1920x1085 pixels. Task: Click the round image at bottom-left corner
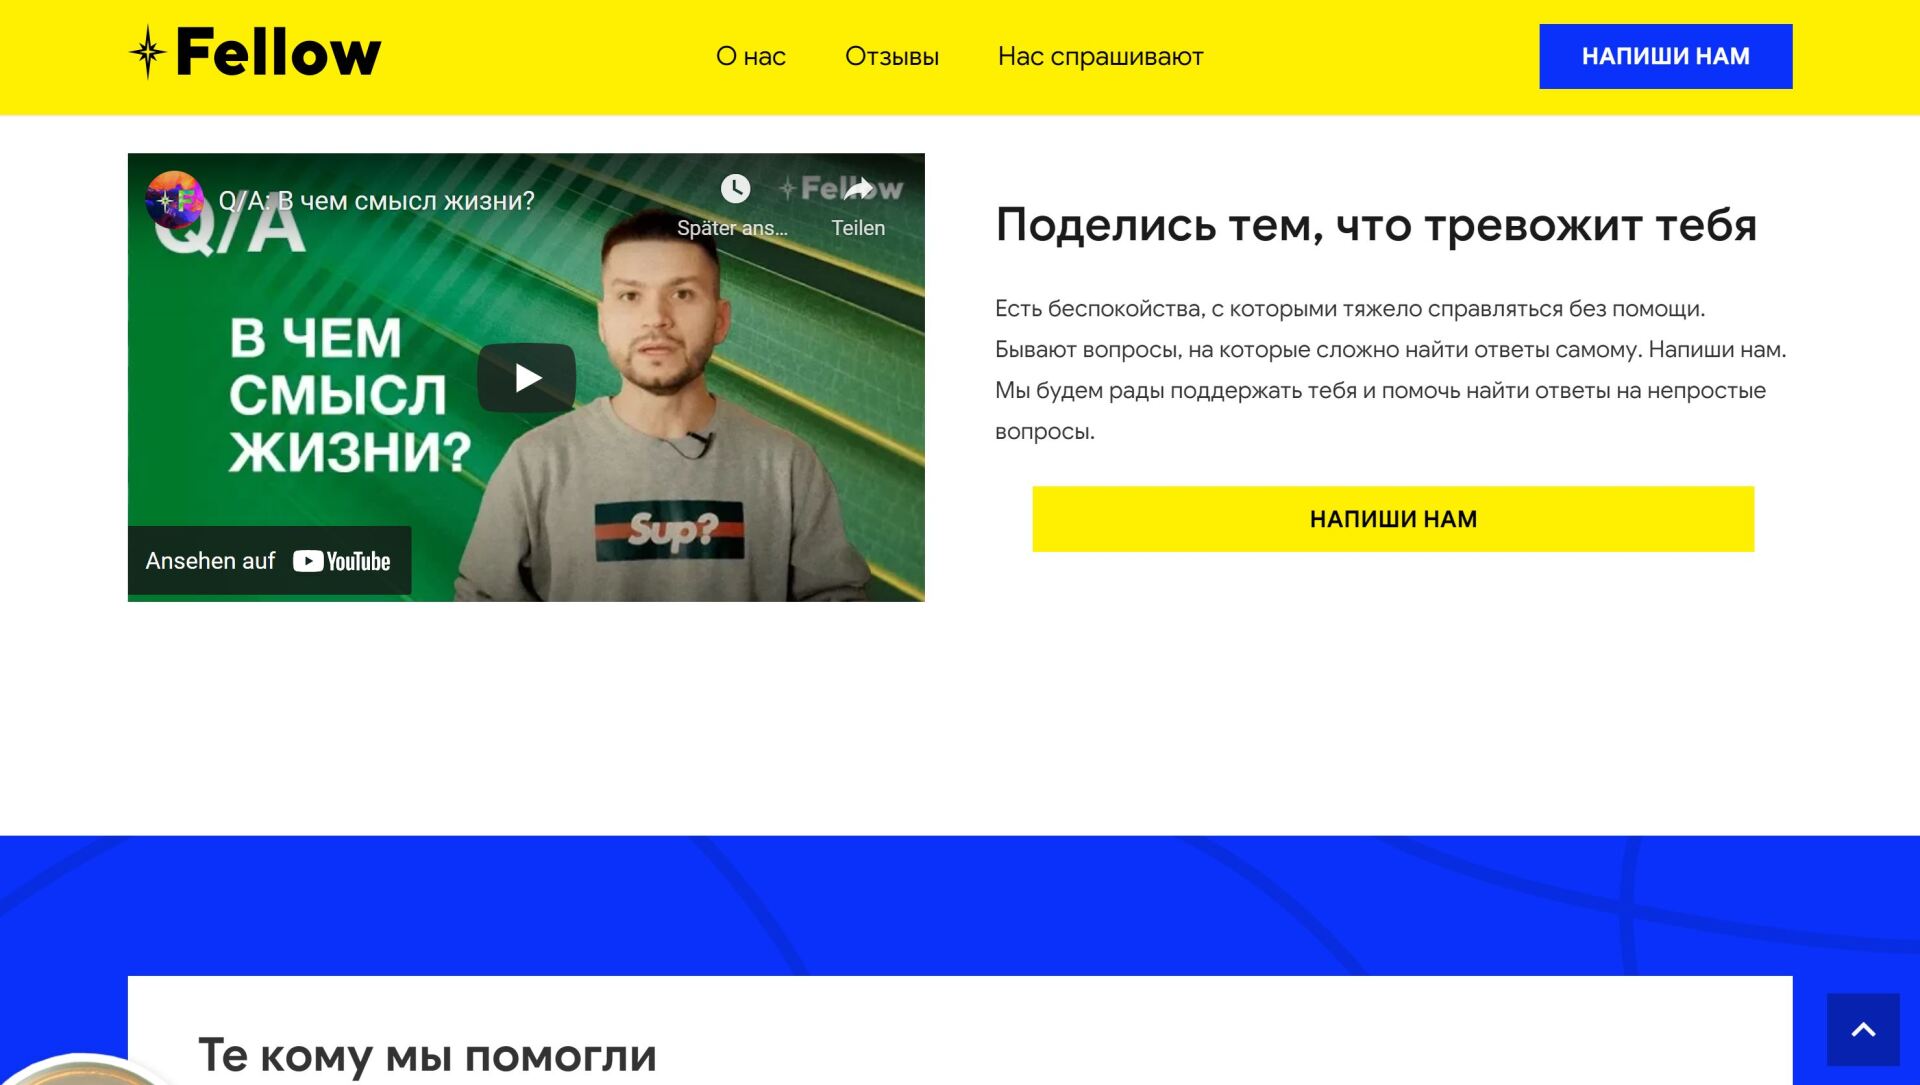click(x=83, y=1070)
